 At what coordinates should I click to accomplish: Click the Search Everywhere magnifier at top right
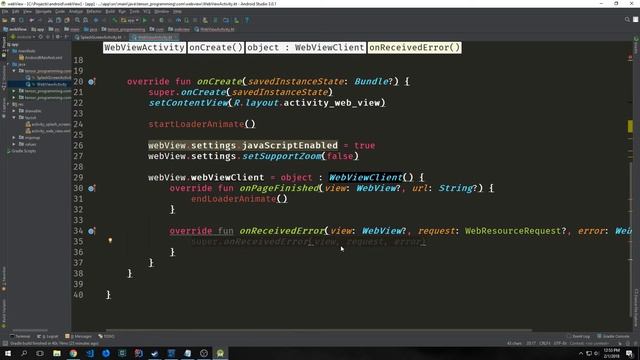627,20
